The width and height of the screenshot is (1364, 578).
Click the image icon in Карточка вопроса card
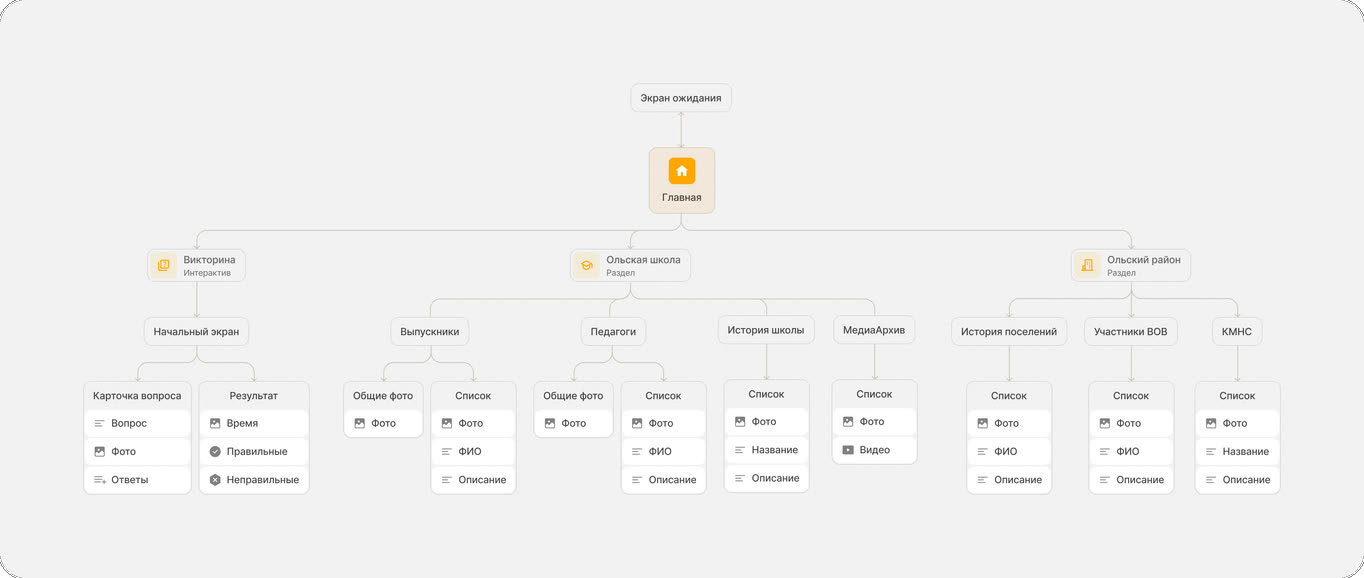[99, 451]
